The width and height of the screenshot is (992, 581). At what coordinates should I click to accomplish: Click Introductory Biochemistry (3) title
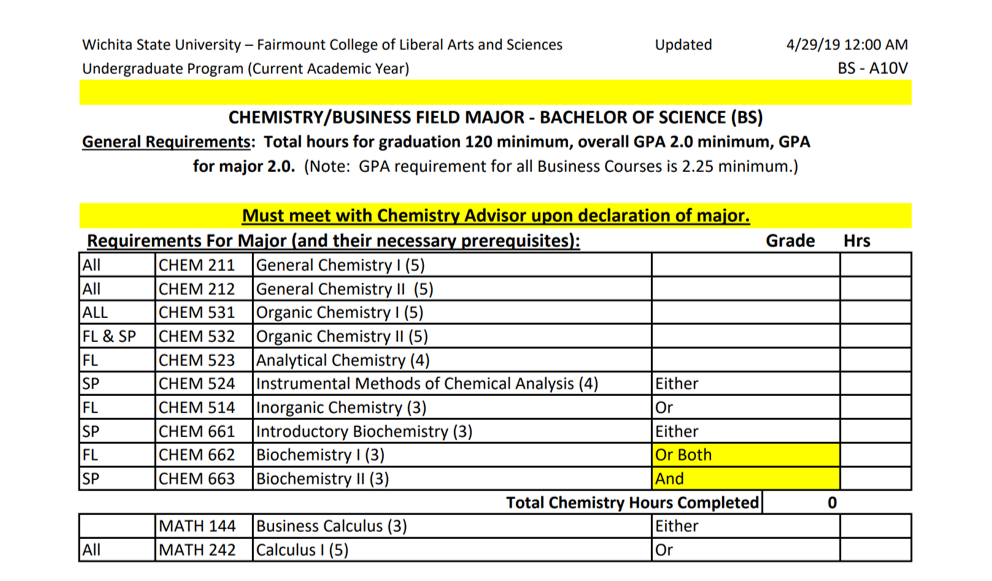click(x=364, y=432)
